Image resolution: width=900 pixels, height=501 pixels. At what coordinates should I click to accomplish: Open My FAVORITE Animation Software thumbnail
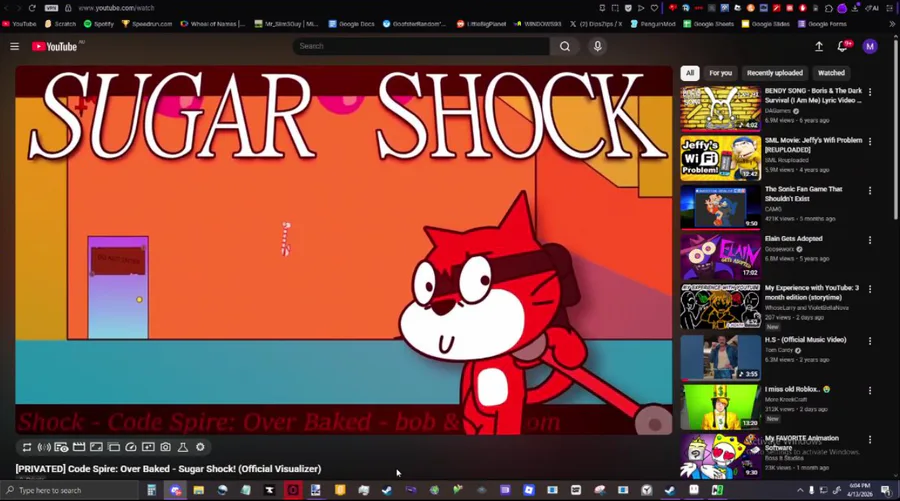pyautogui.click(x=721, y=456)
